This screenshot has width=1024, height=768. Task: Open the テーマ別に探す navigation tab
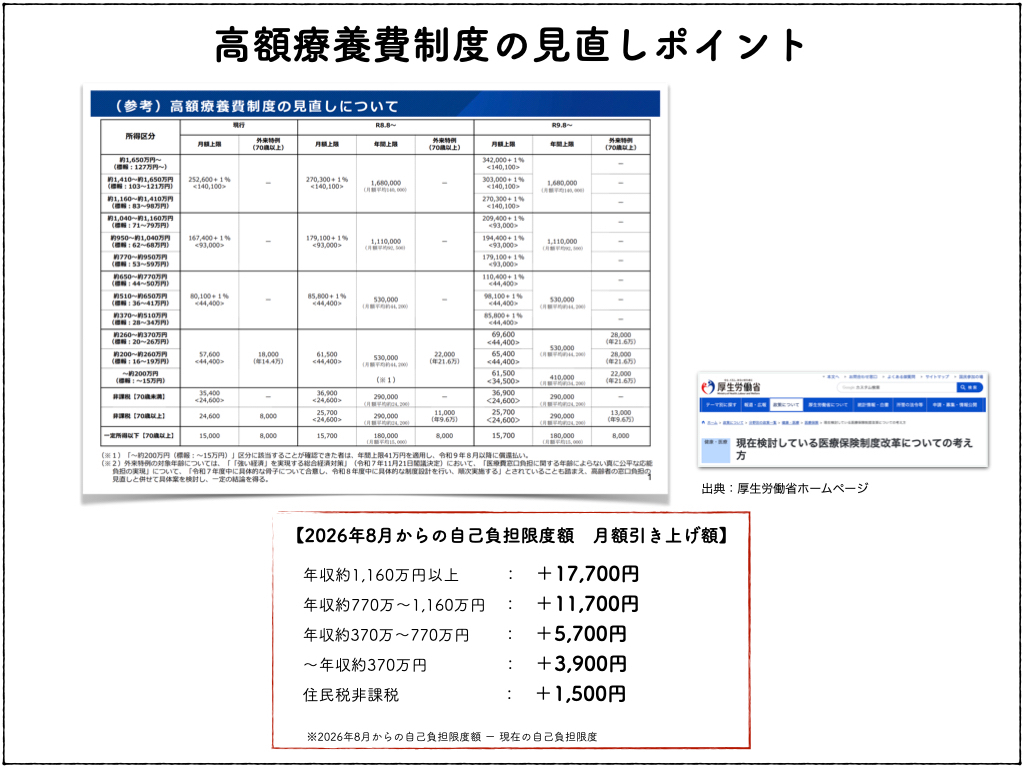point(720,405)
